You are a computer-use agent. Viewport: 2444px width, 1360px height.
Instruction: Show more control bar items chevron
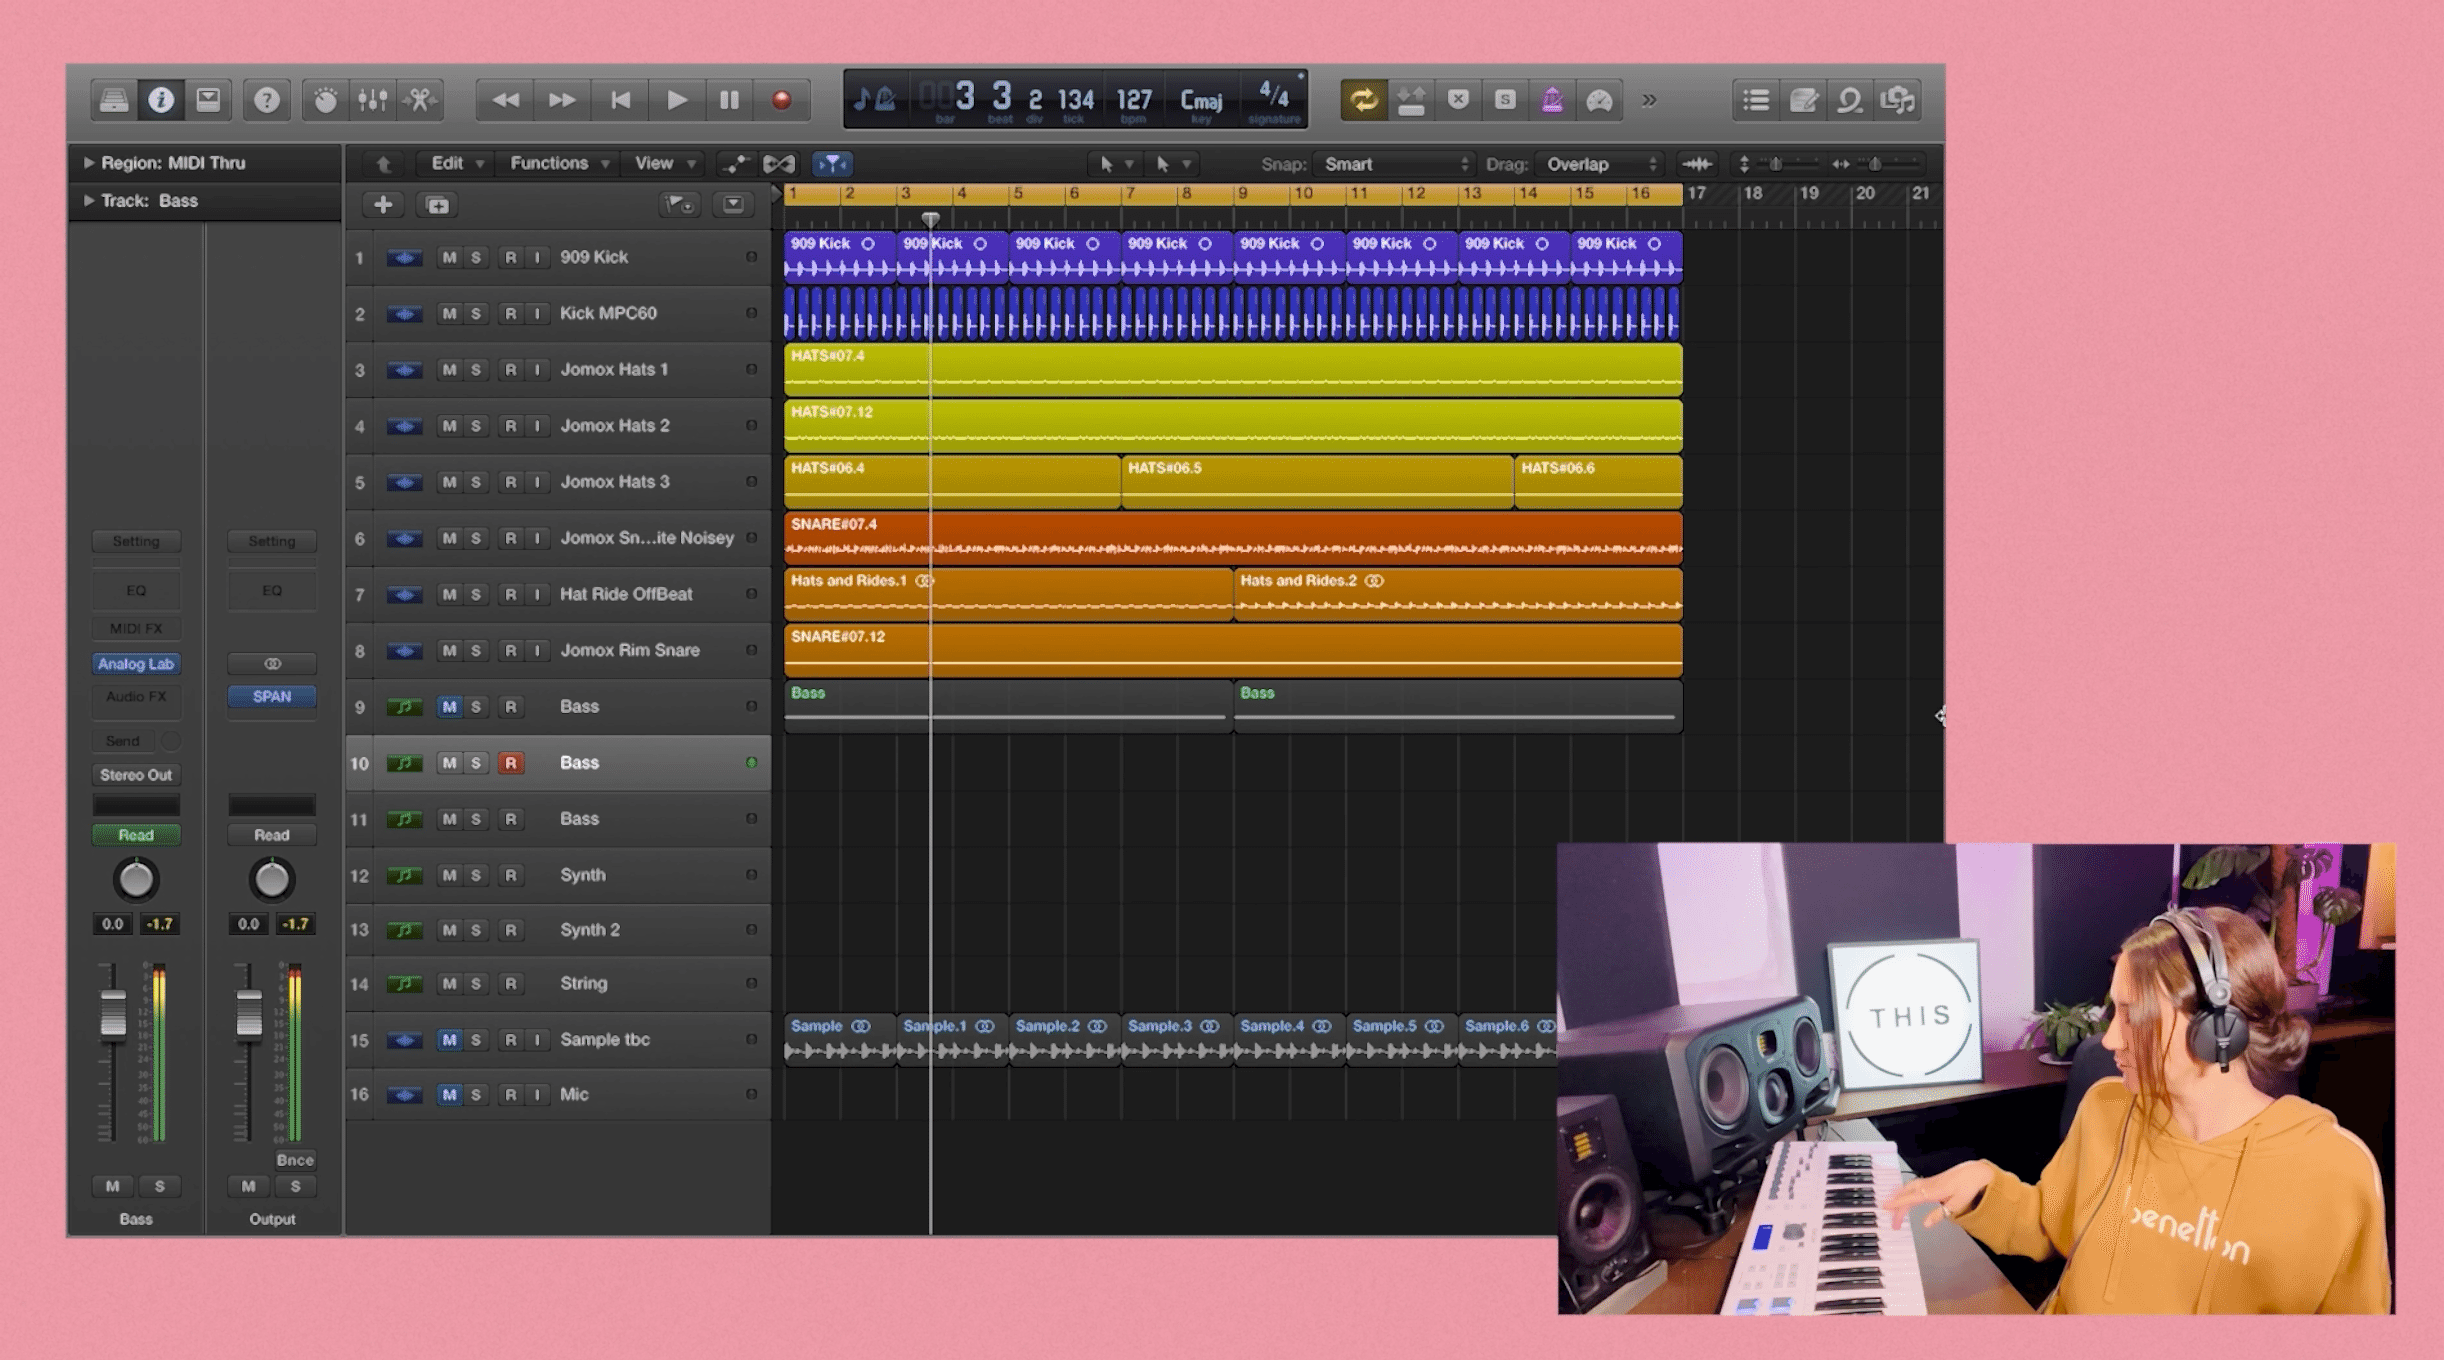click(1649, 100)
